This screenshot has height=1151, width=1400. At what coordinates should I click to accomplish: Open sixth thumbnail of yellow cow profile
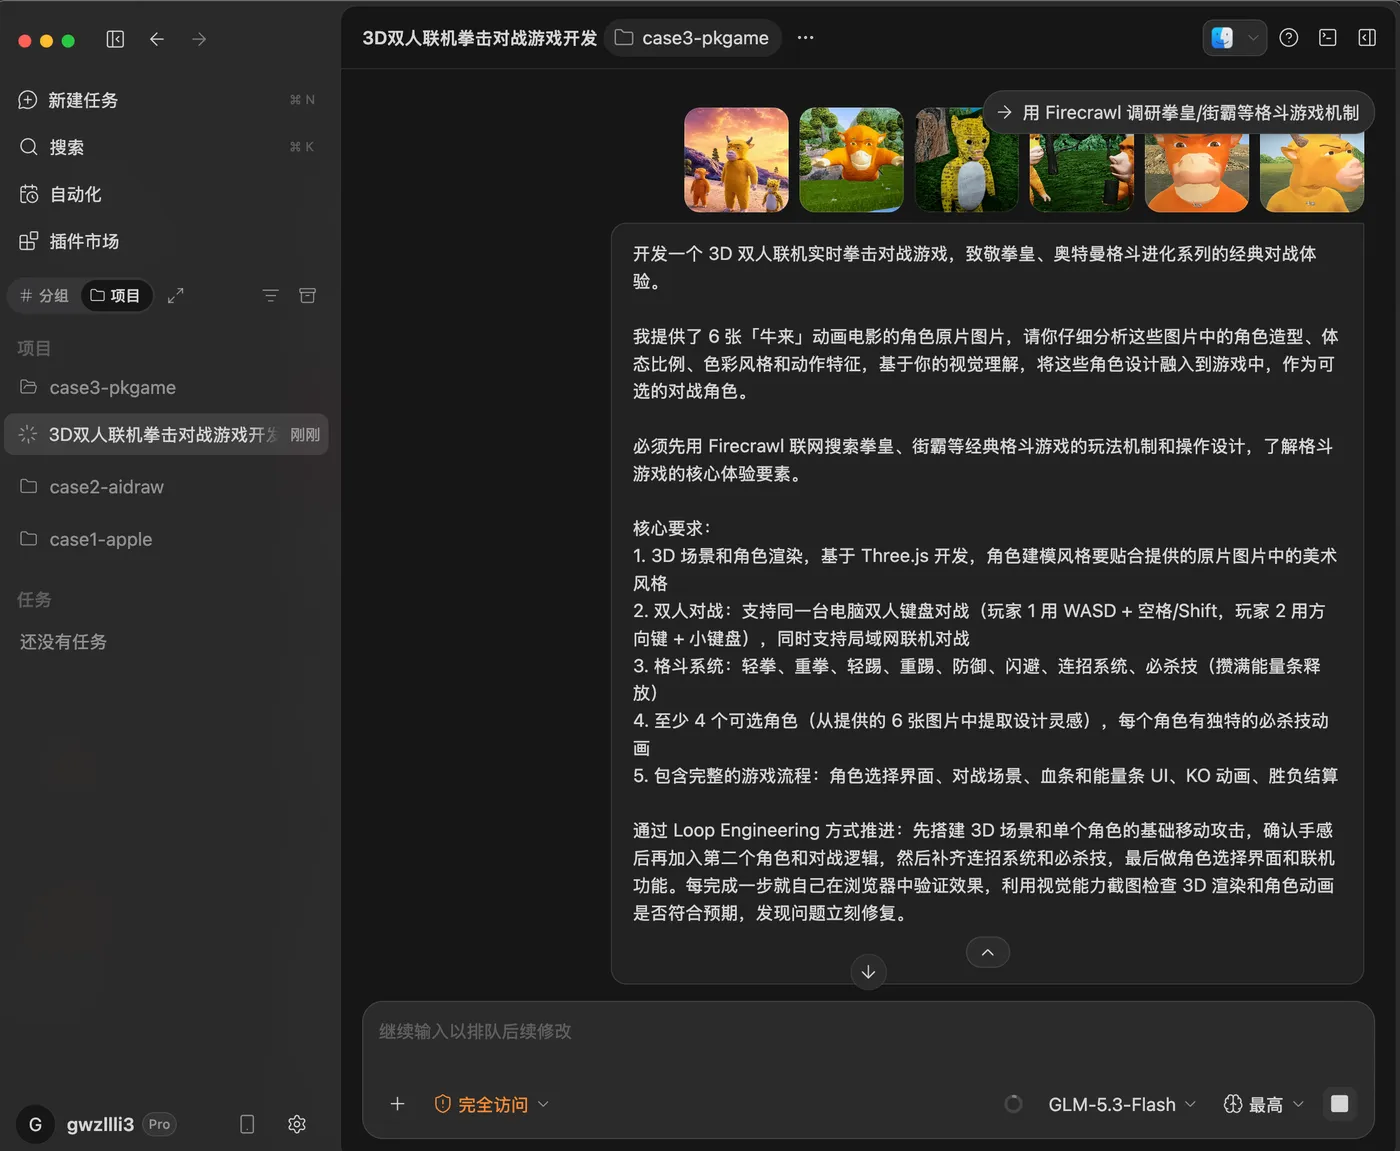(1312, 173)
